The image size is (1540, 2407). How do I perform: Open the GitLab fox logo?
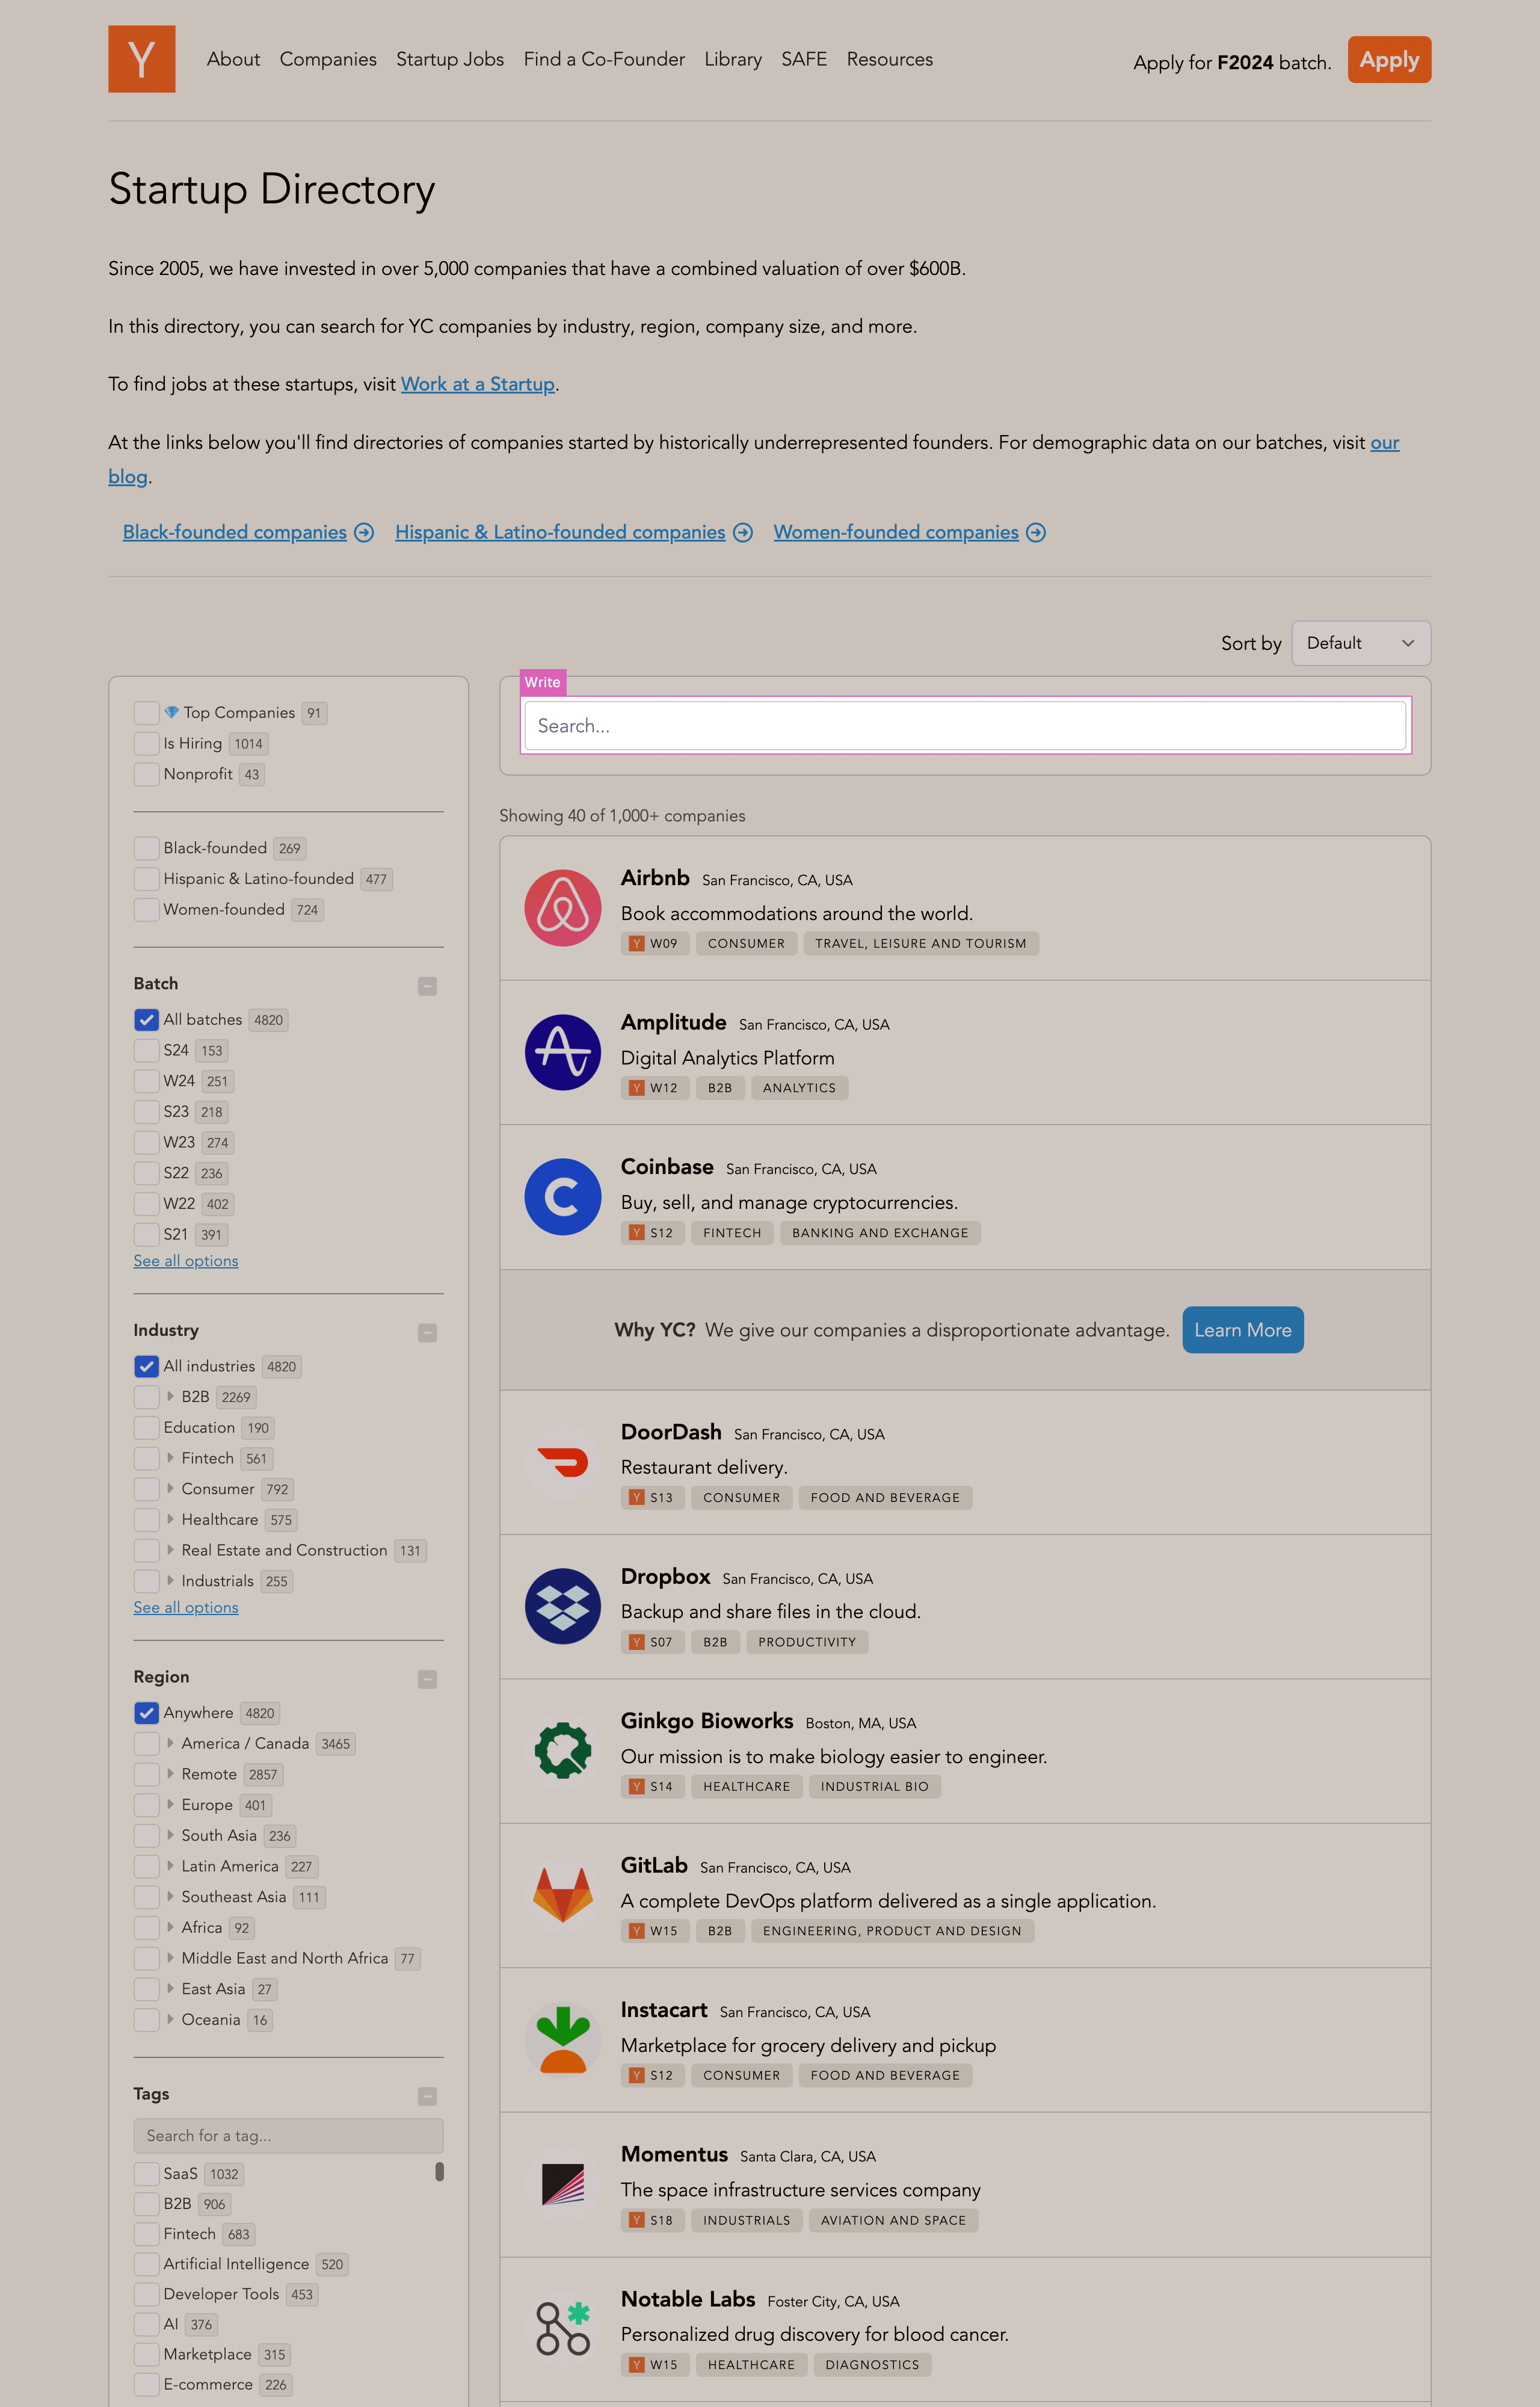click(562, 1894)
